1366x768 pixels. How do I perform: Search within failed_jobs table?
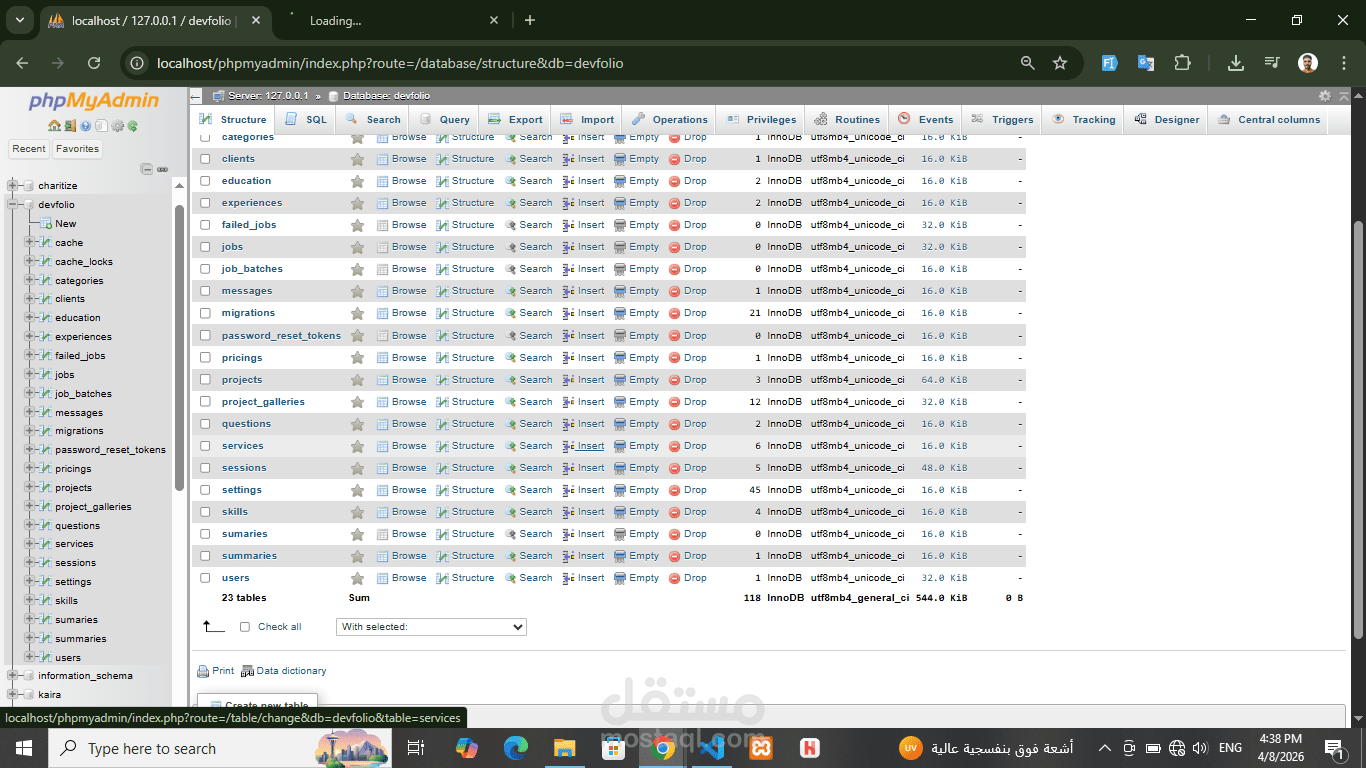[x=528, y=225]
